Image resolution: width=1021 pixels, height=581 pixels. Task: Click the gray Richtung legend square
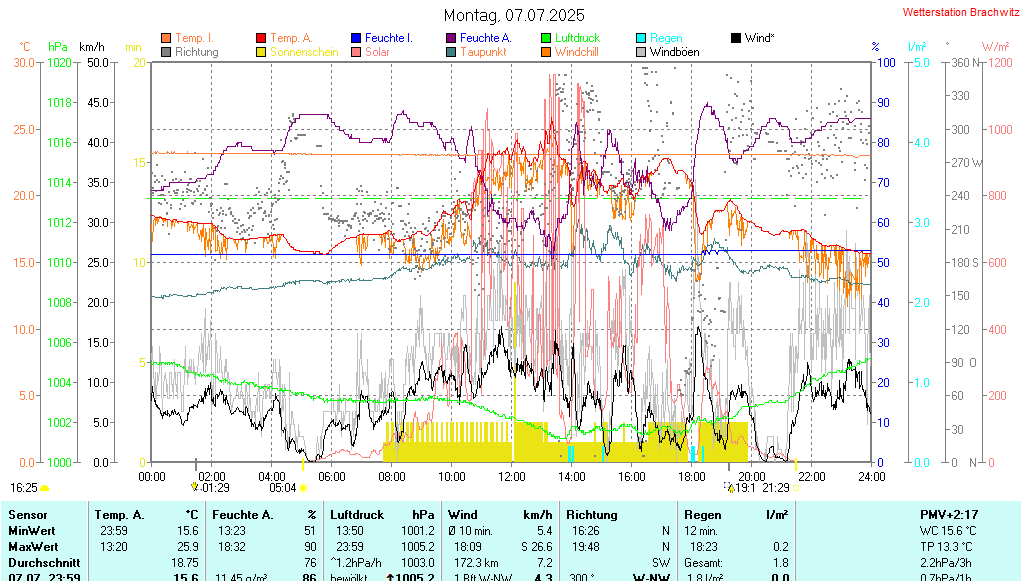coord(166,52)
